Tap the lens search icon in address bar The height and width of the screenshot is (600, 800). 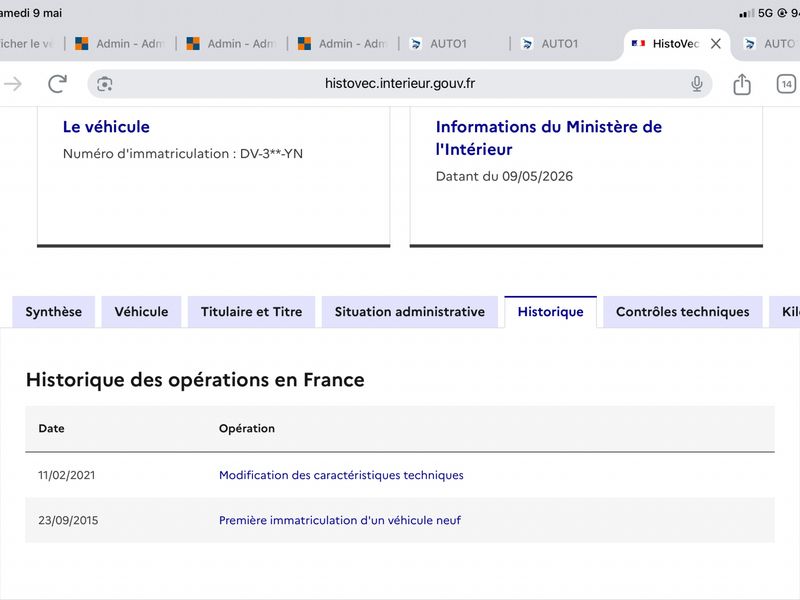(105, 84)
